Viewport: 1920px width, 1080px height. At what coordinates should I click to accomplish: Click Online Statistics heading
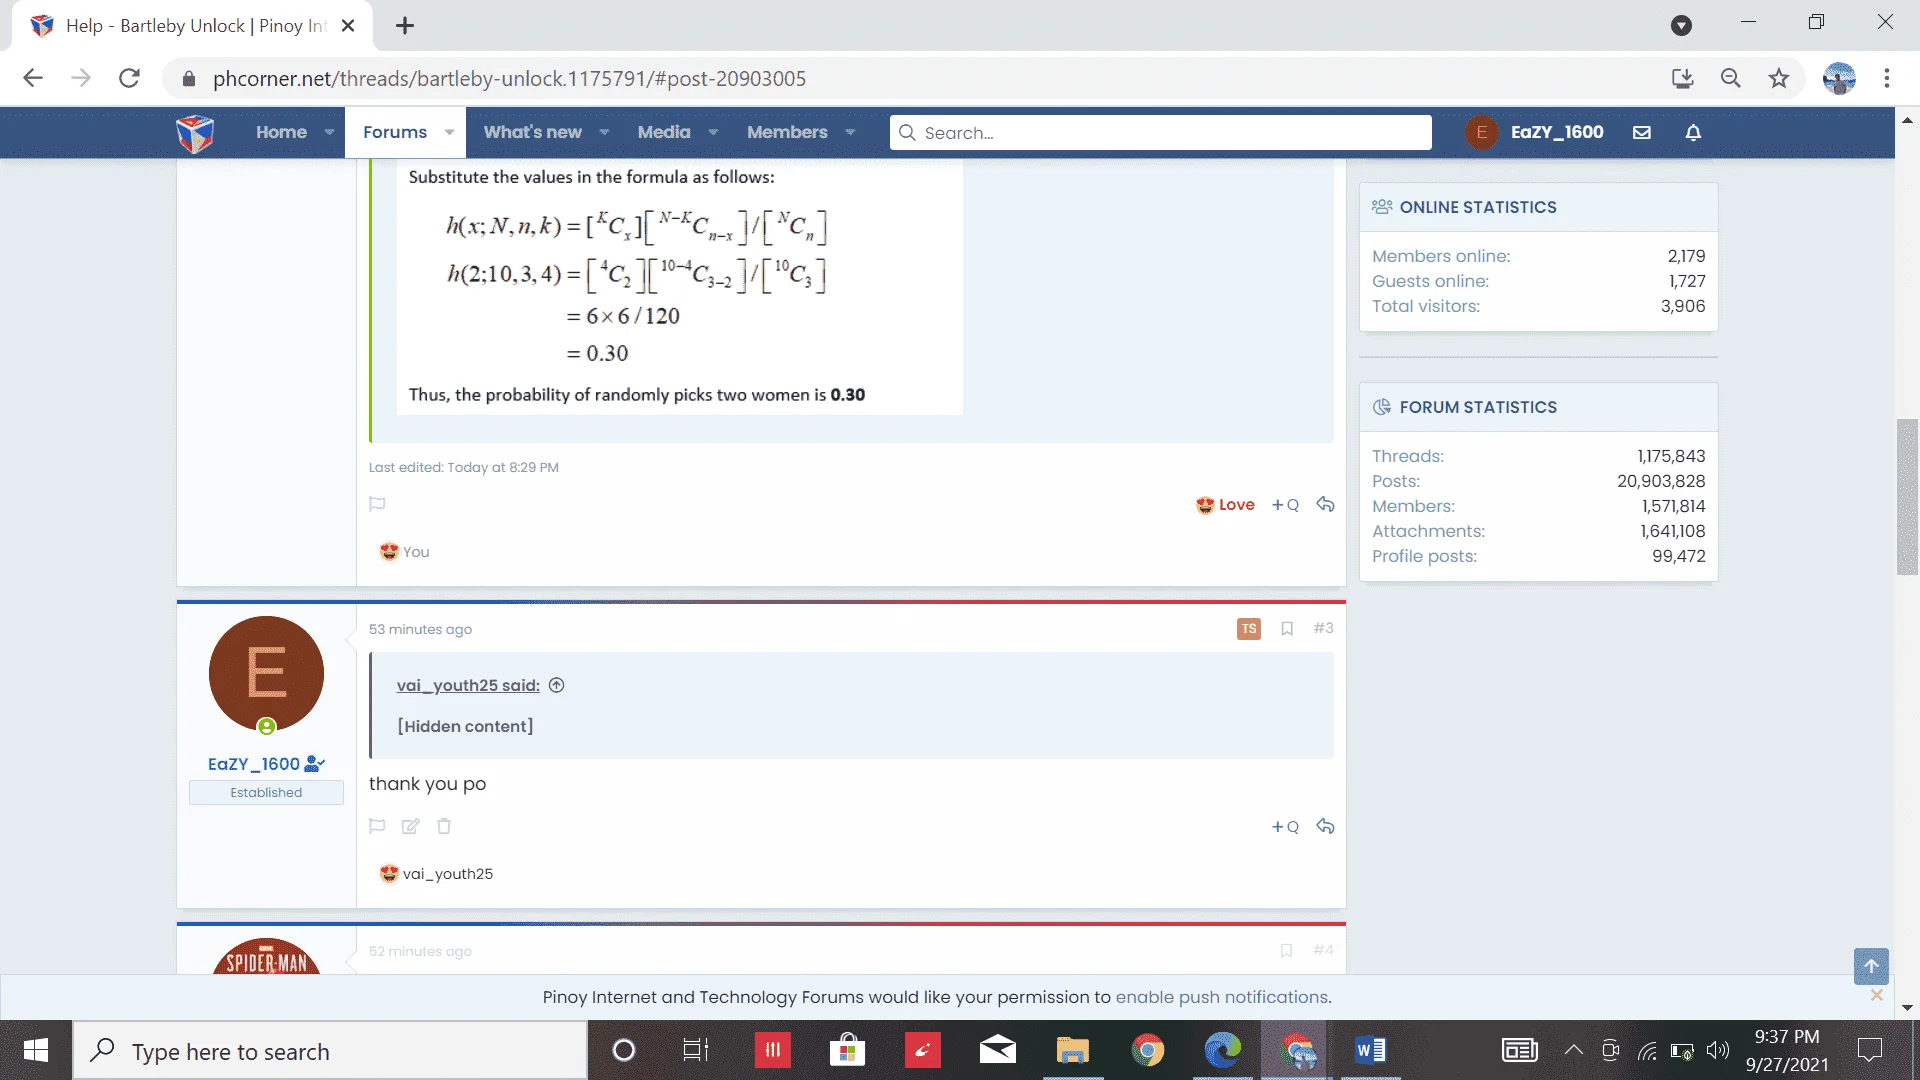[1478, 207]
